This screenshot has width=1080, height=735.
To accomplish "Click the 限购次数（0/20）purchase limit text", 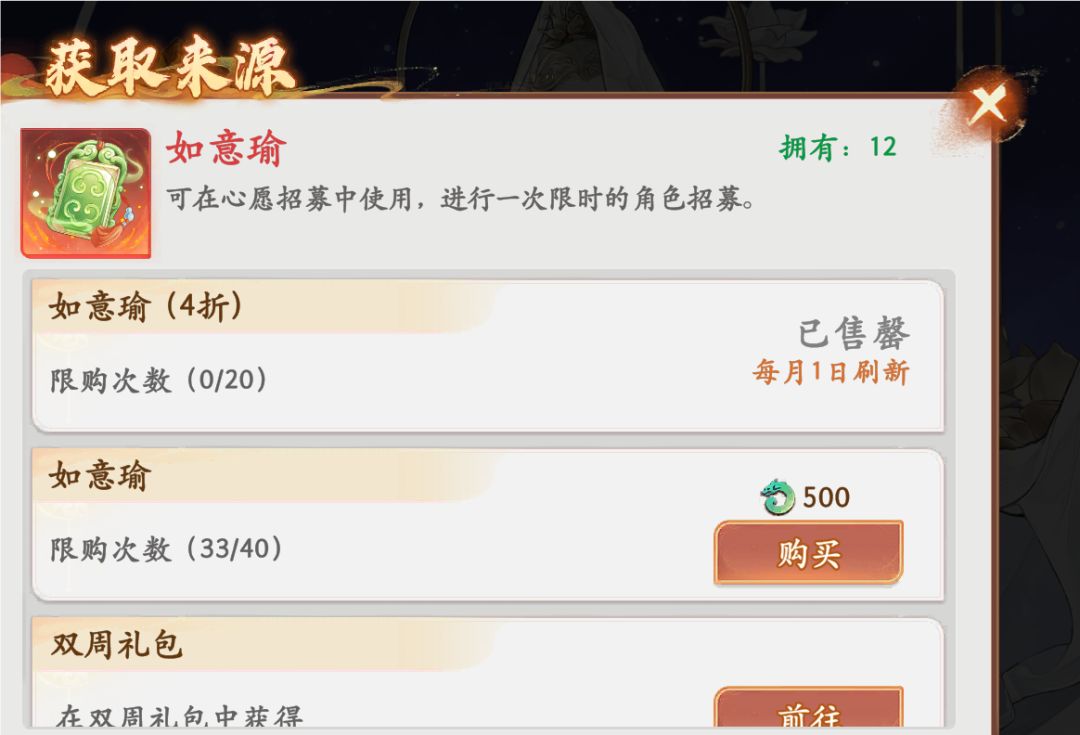I will (x=159, y=380).
